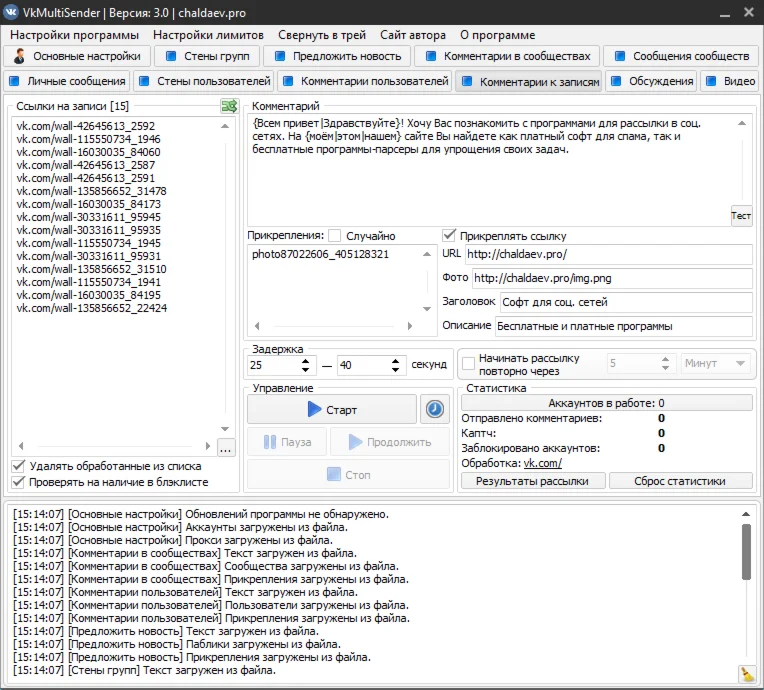The width and height of the screenshot is (764, 690).
Task: Increase the 25 seconds minimum delay spinner
Action: [x=307, y=359]
